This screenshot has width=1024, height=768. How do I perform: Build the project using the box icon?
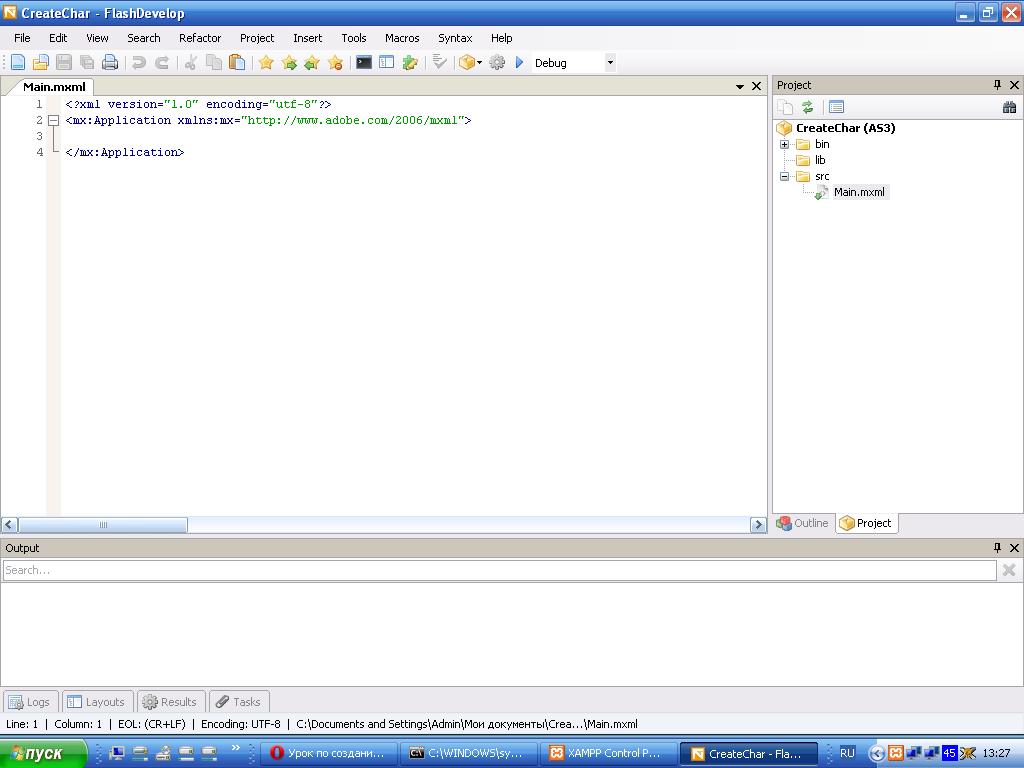click(467, 63)
